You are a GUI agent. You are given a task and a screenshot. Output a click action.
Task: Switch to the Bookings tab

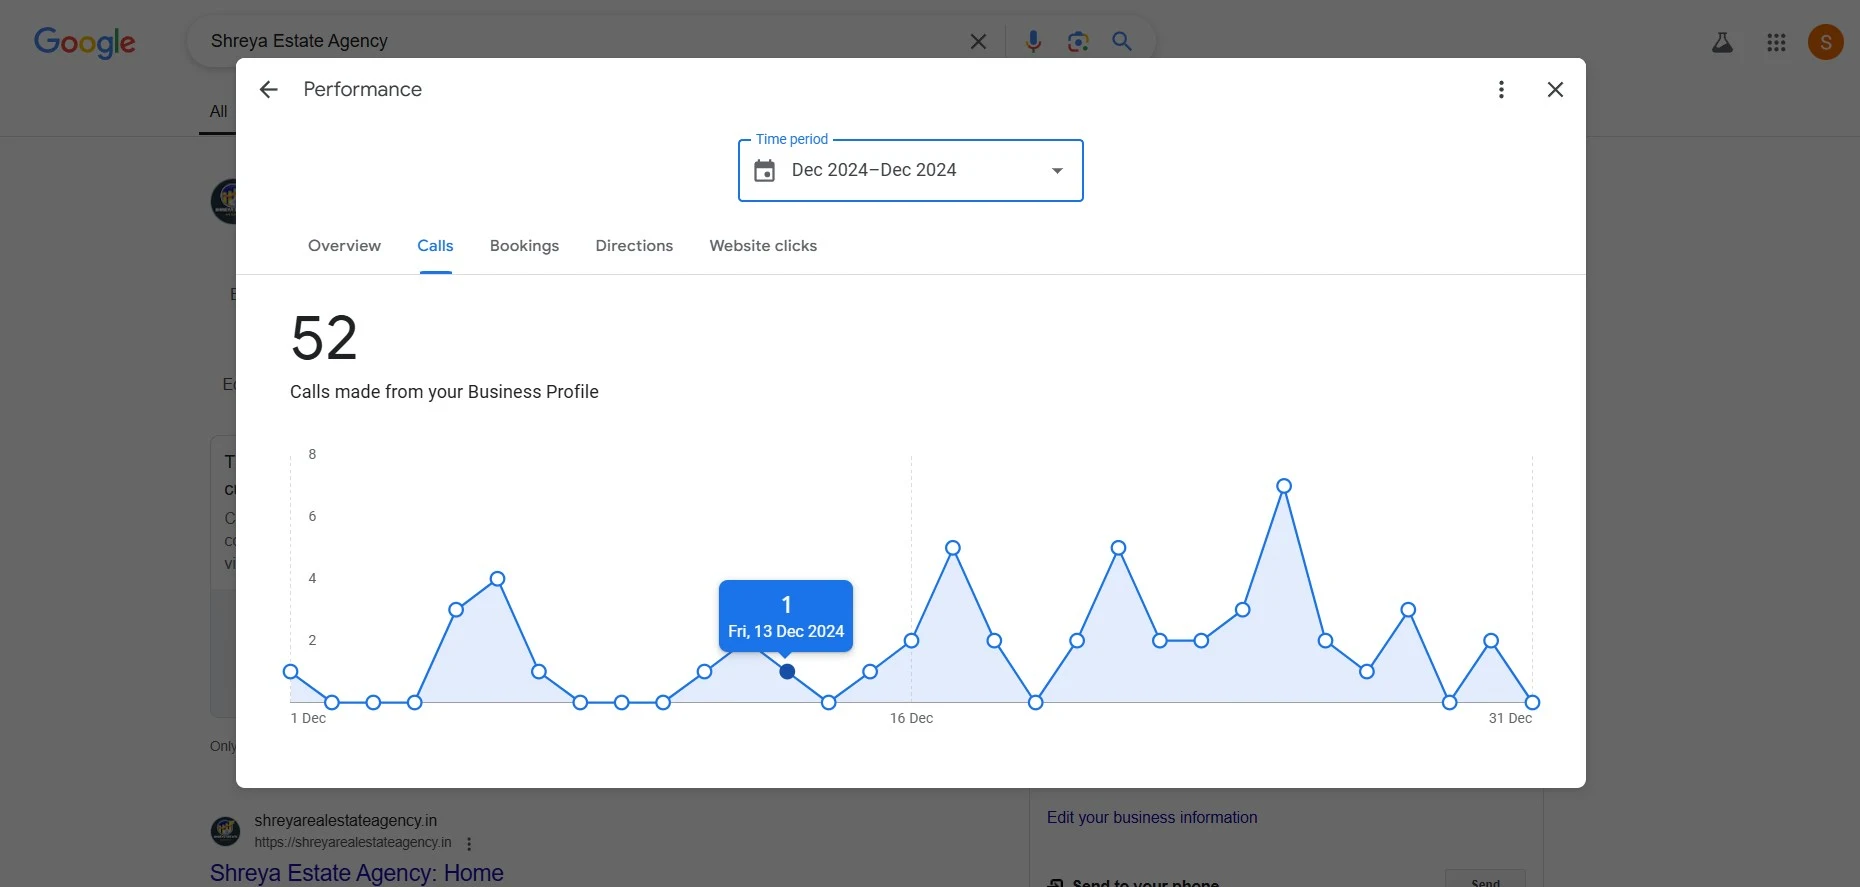[524, 246]
